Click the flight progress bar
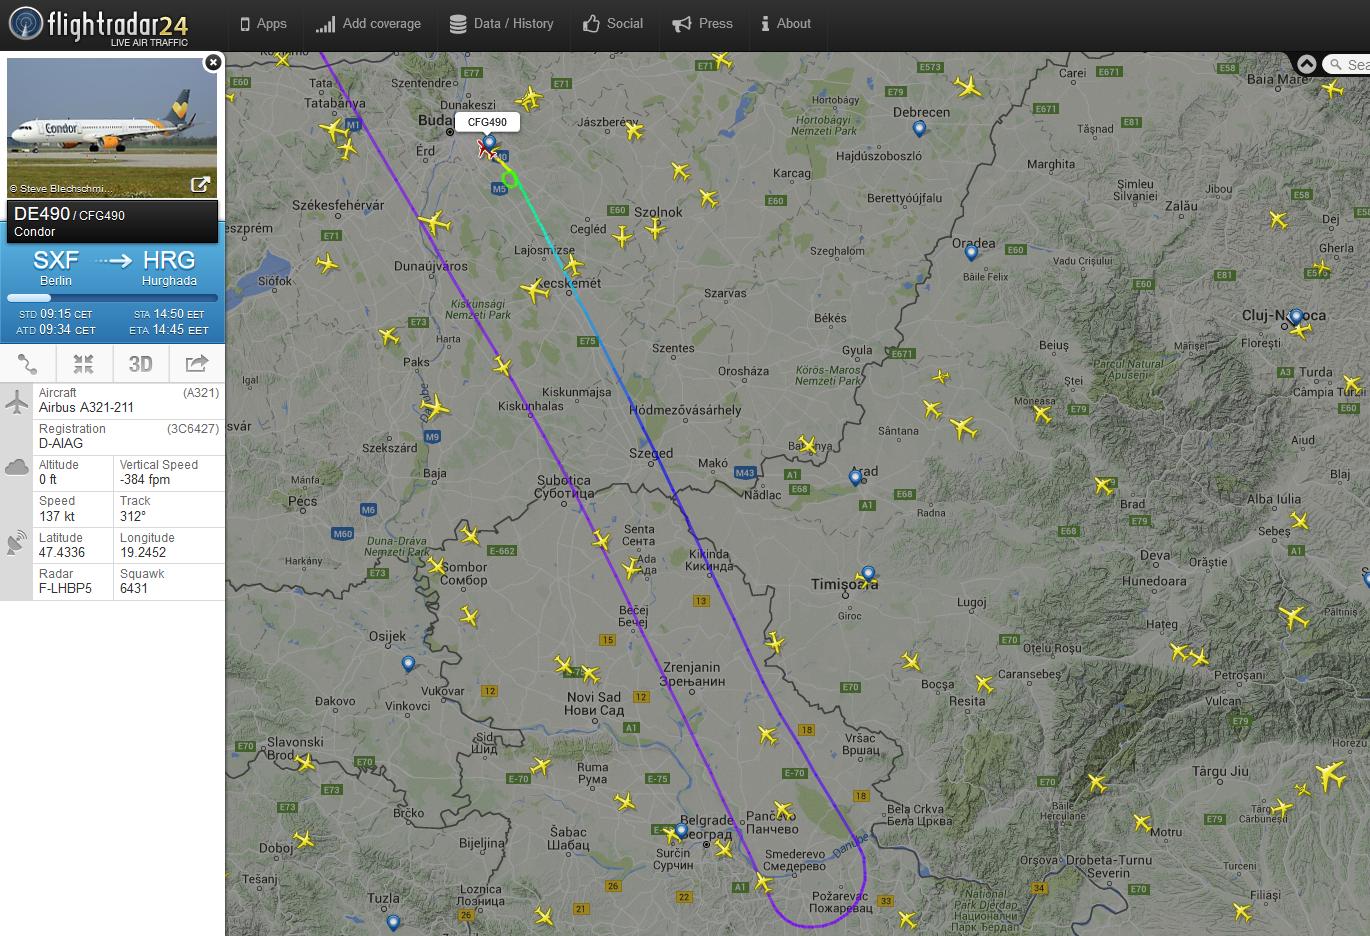1370x936 pixels. coord(112,298)
